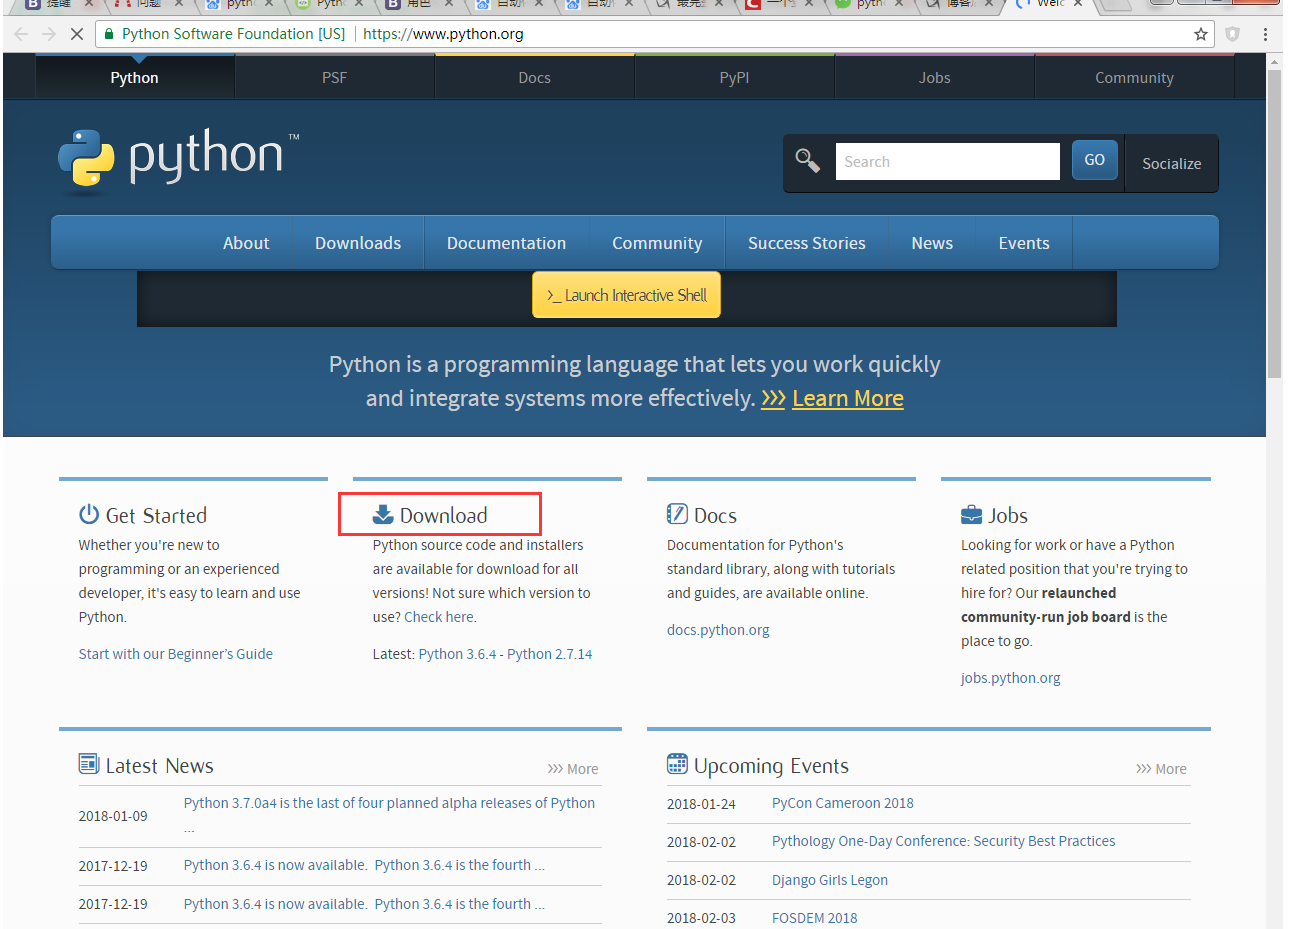The height and width of the screenshot is (929, 1290).
Task: Click More beside Latest News
Action: (573, 769)
